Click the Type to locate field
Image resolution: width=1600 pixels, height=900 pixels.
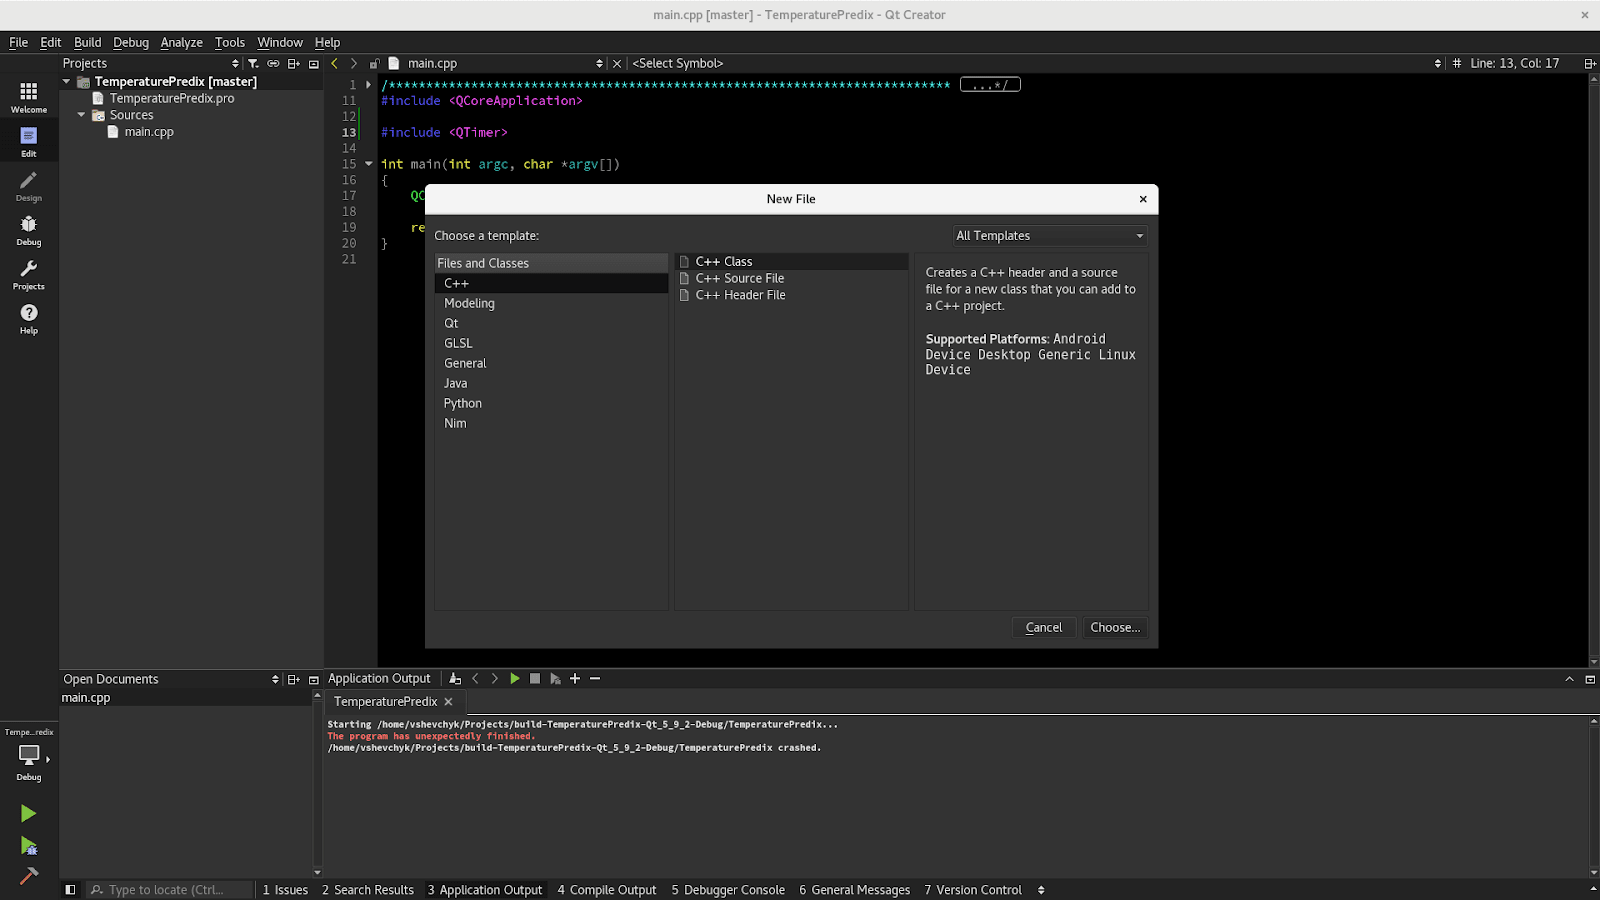point(165,890)
